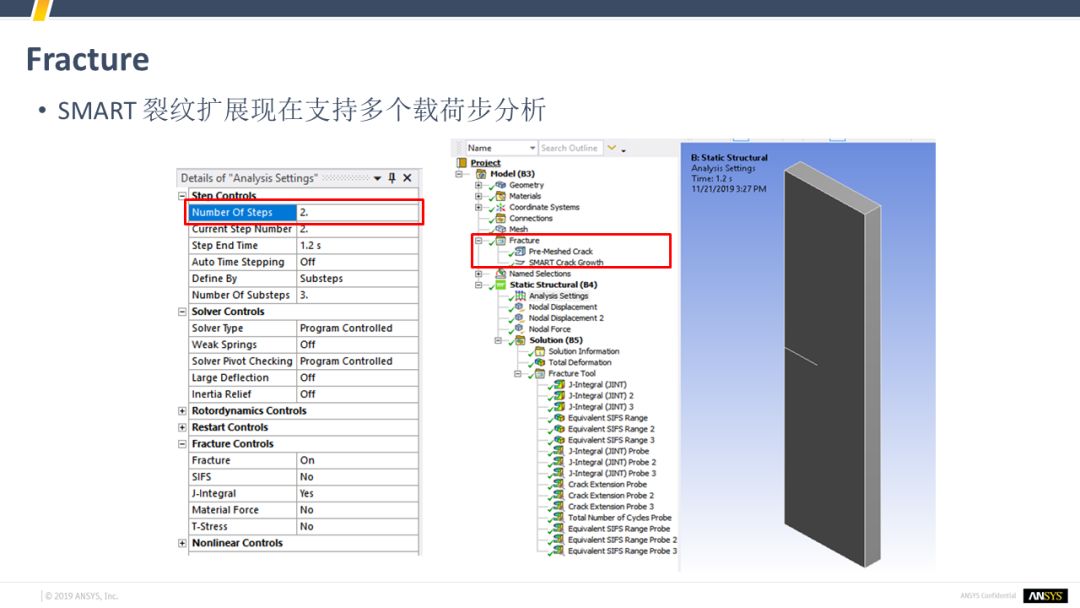This screenshot has height=608, width=1080.
Task: Select the Nodal Force icon
Action: pyautogui.click(x=520, y=329)
